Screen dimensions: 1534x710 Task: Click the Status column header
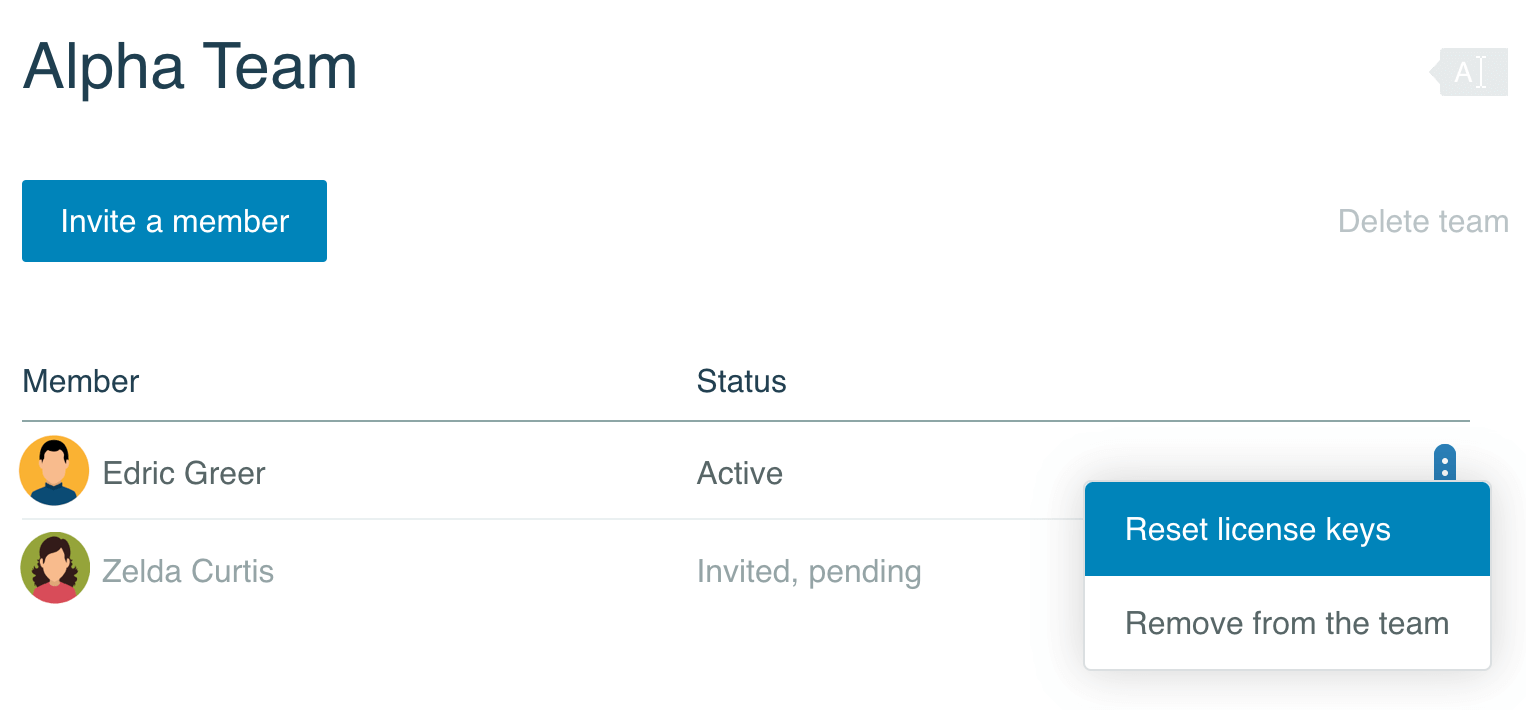pos(741,381)
